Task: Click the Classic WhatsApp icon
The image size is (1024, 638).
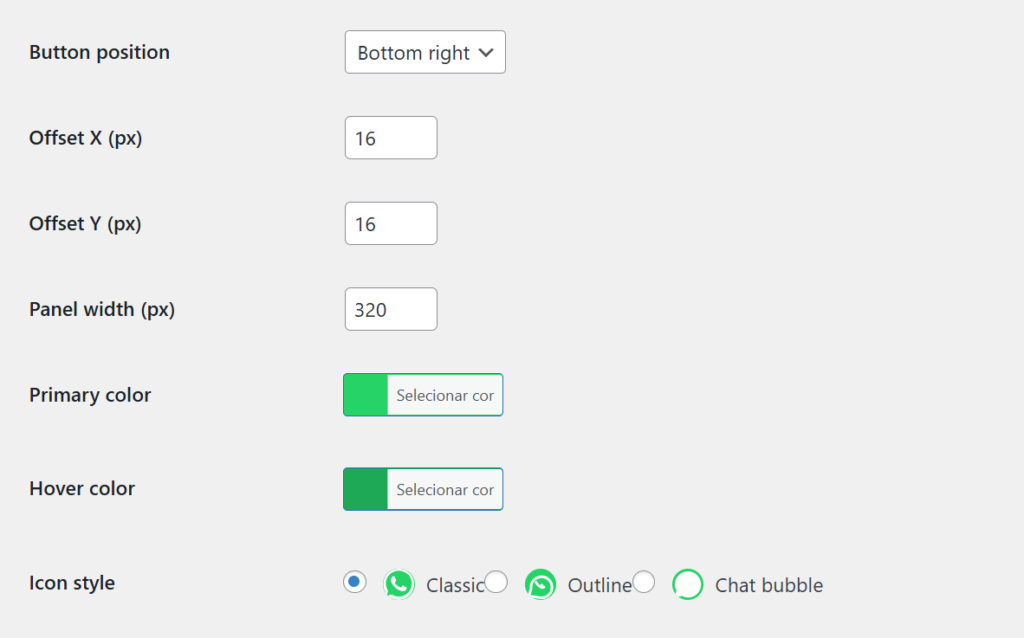Action: (x=399, y=585)
